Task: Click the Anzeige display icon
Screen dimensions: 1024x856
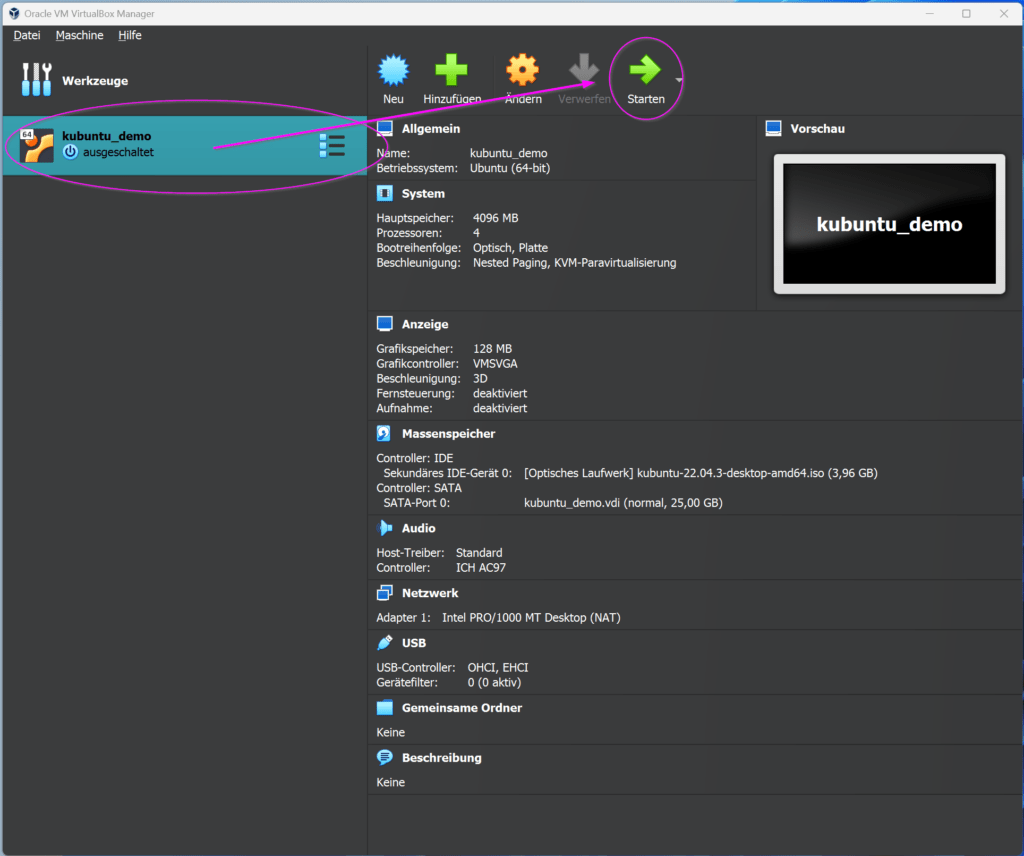Action: [385, 324]
